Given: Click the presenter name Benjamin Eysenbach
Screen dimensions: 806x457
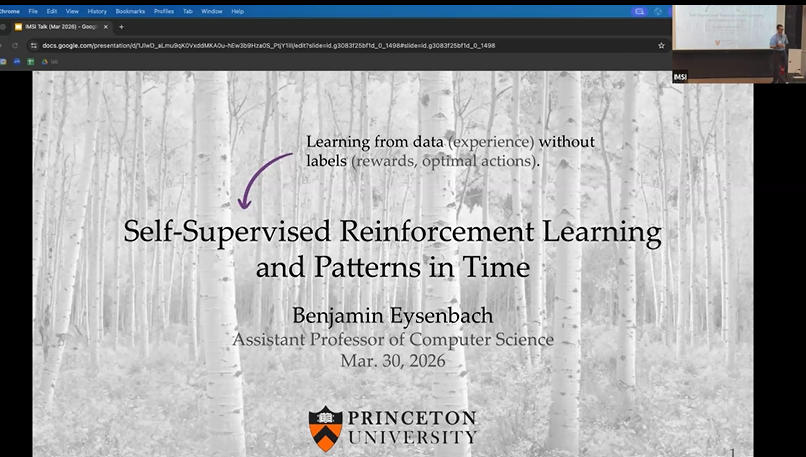Looking at the screenshot, I should [393, 315].
